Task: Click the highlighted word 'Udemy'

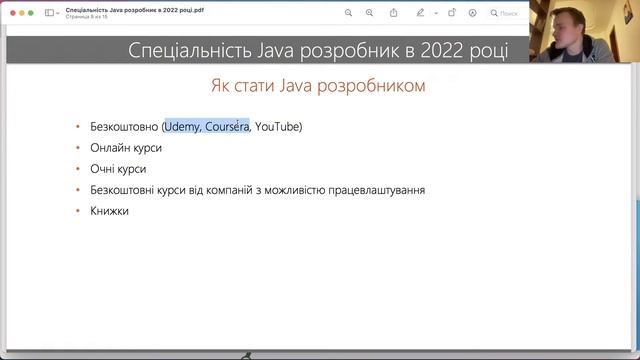Action: (182, 127)
